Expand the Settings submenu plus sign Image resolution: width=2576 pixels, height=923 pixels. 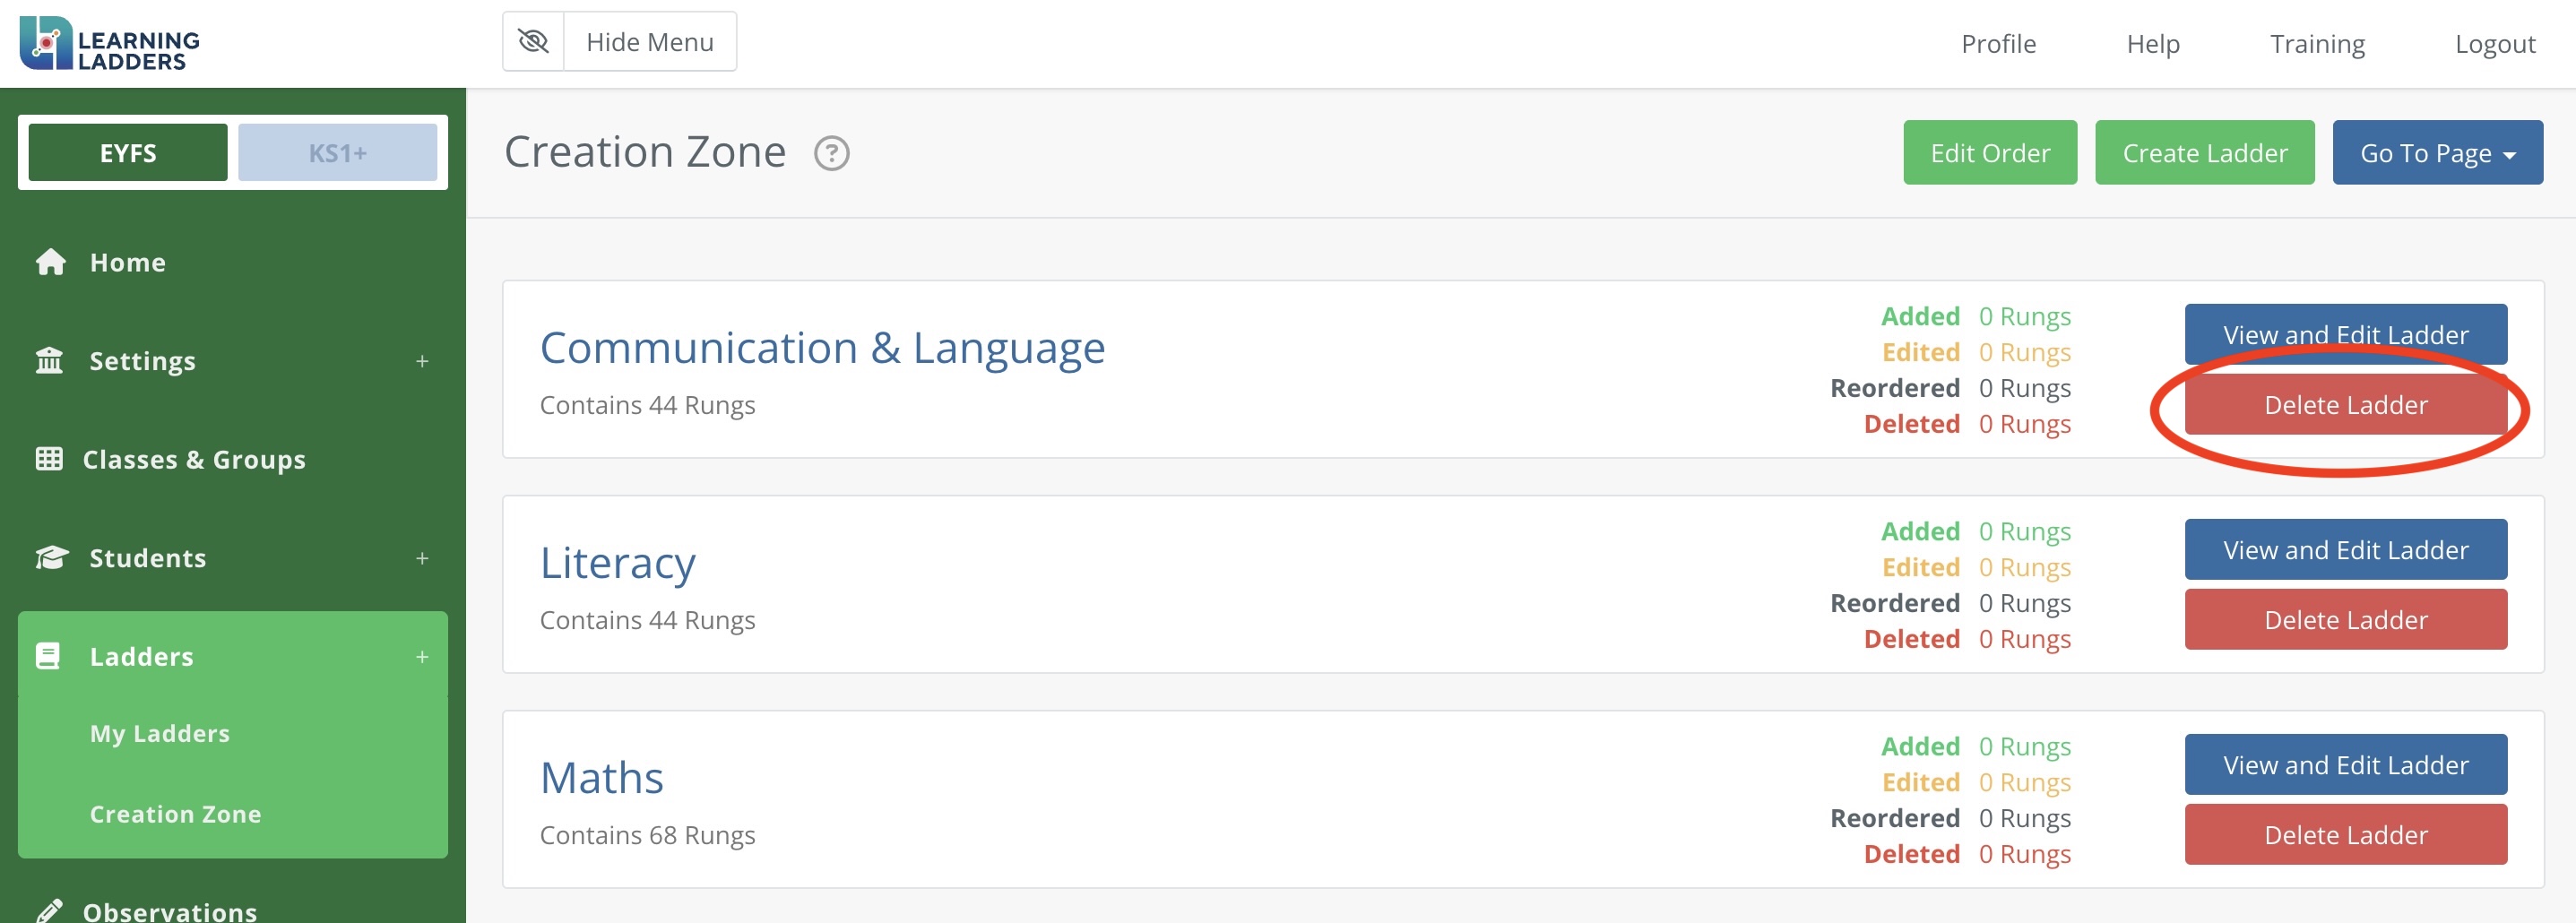point(422,361)
